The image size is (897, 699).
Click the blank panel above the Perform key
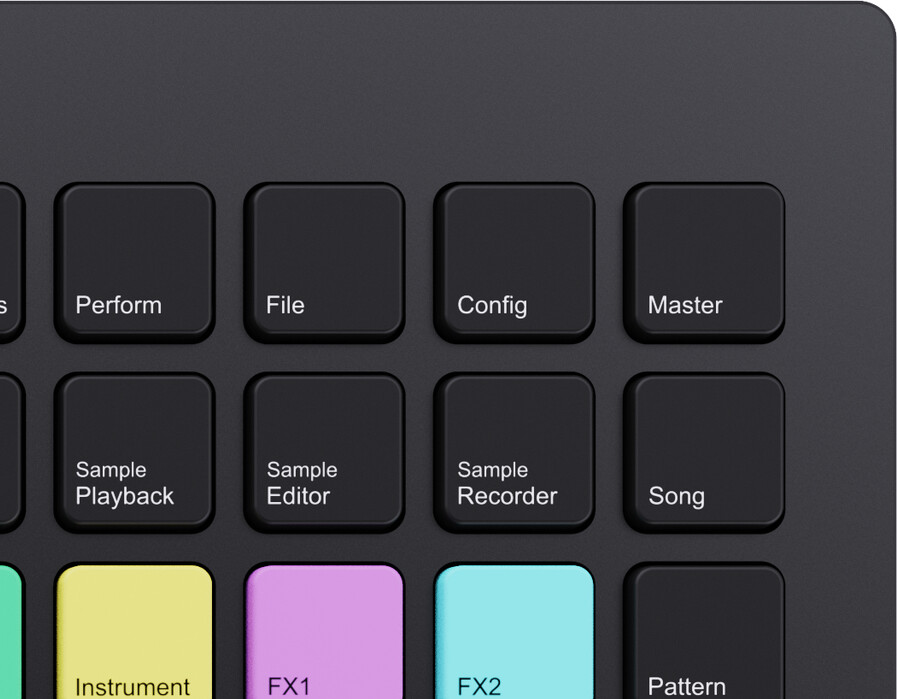click(x=134, y=94)
